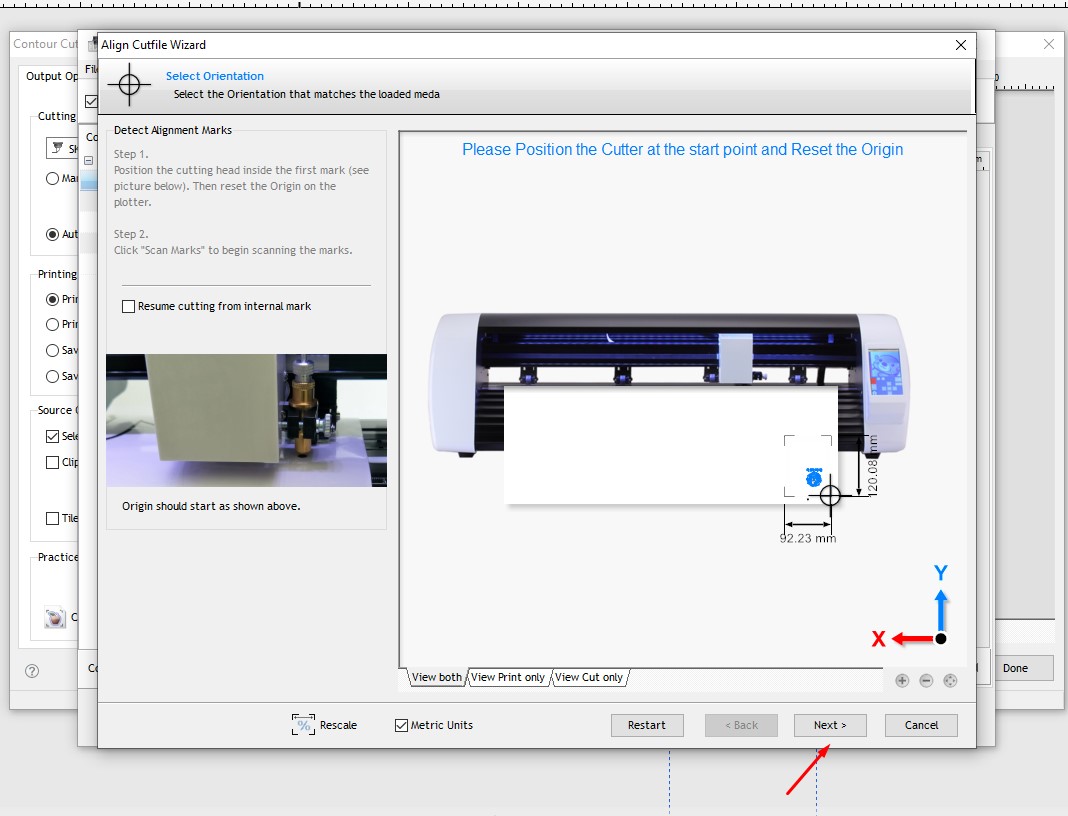
Task: Select the second Sav radio button
Action: [52, 376]
